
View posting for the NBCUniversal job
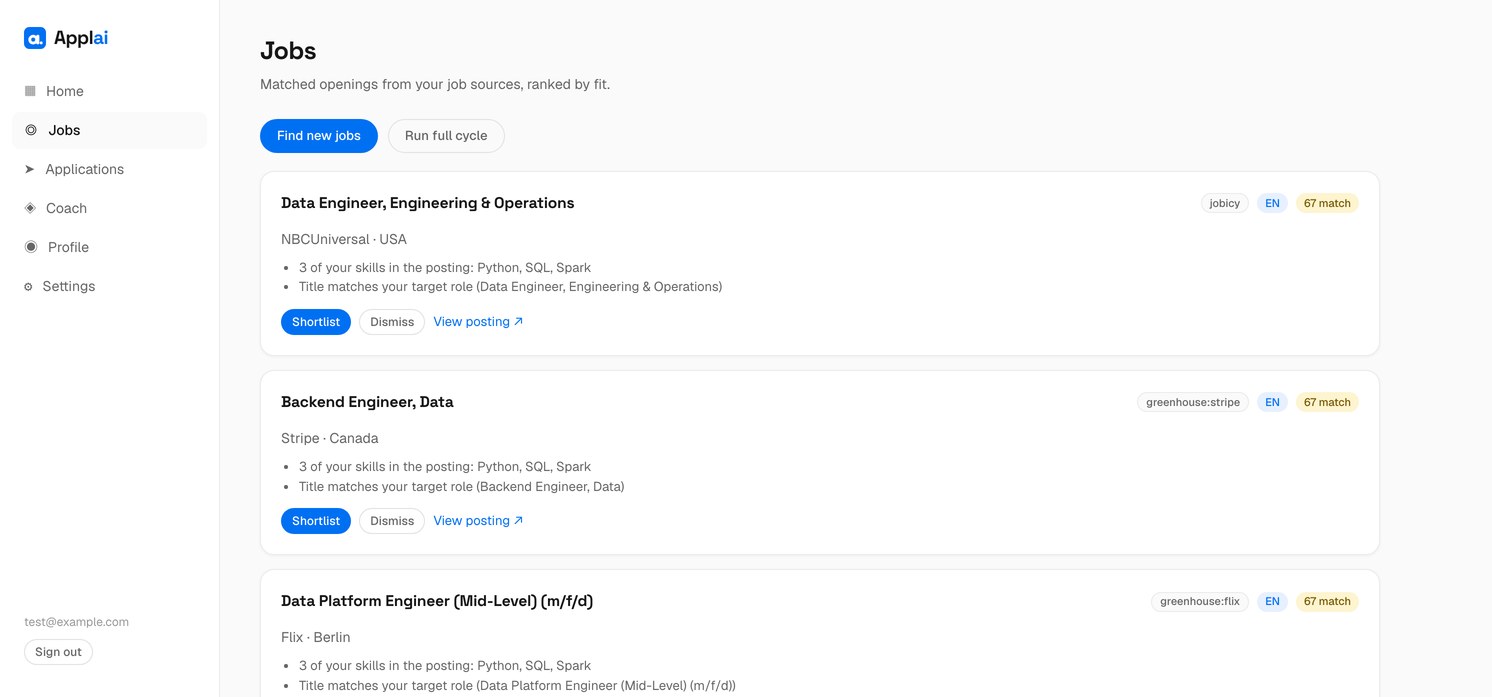pos(478,322)
